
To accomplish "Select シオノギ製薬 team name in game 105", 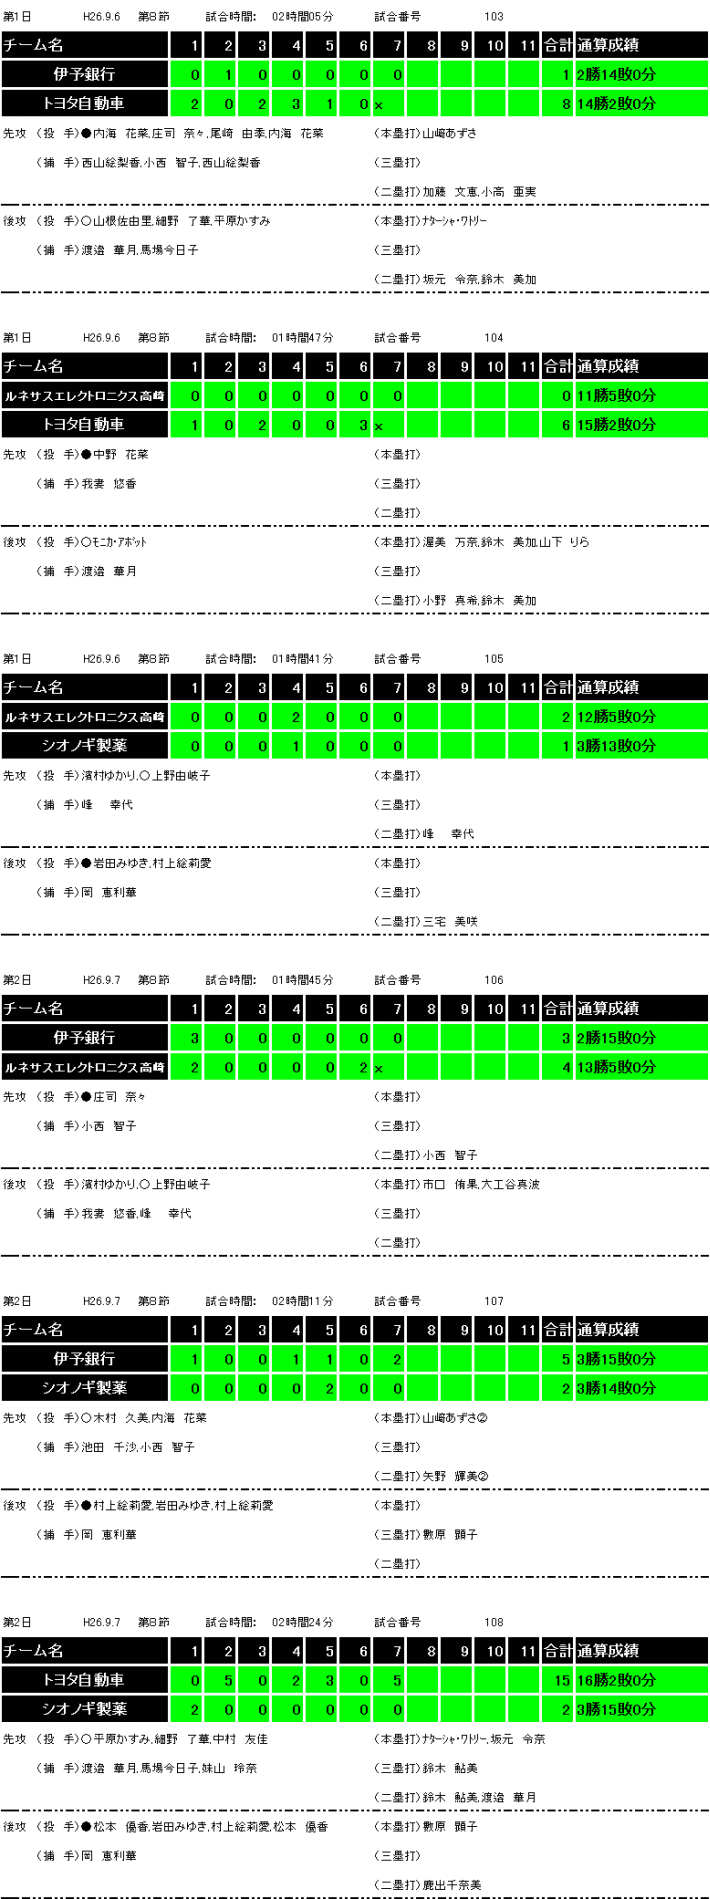I will click(x=84, y=746).
